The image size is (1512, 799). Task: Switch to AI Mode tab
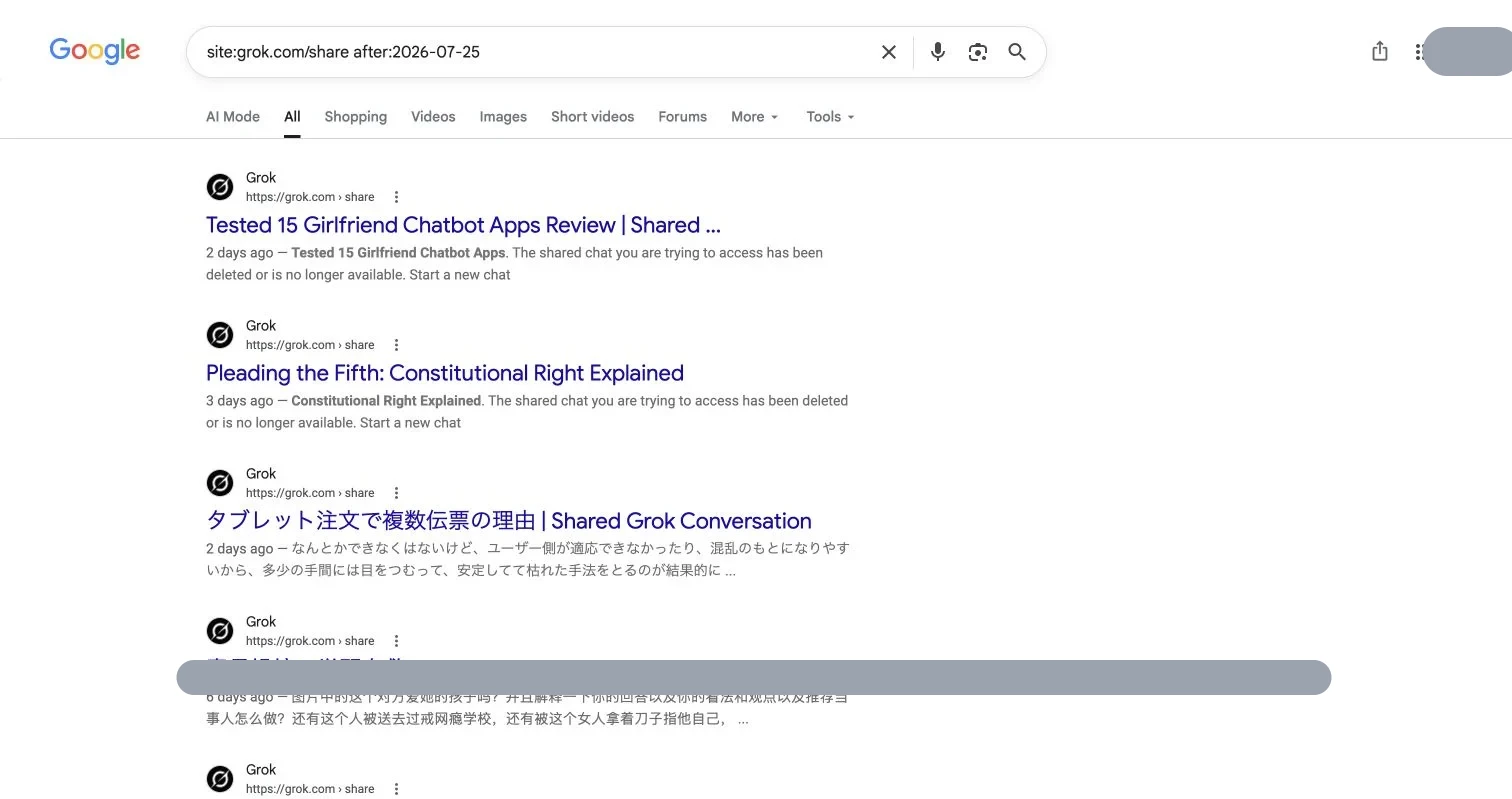tap(233, 117)
